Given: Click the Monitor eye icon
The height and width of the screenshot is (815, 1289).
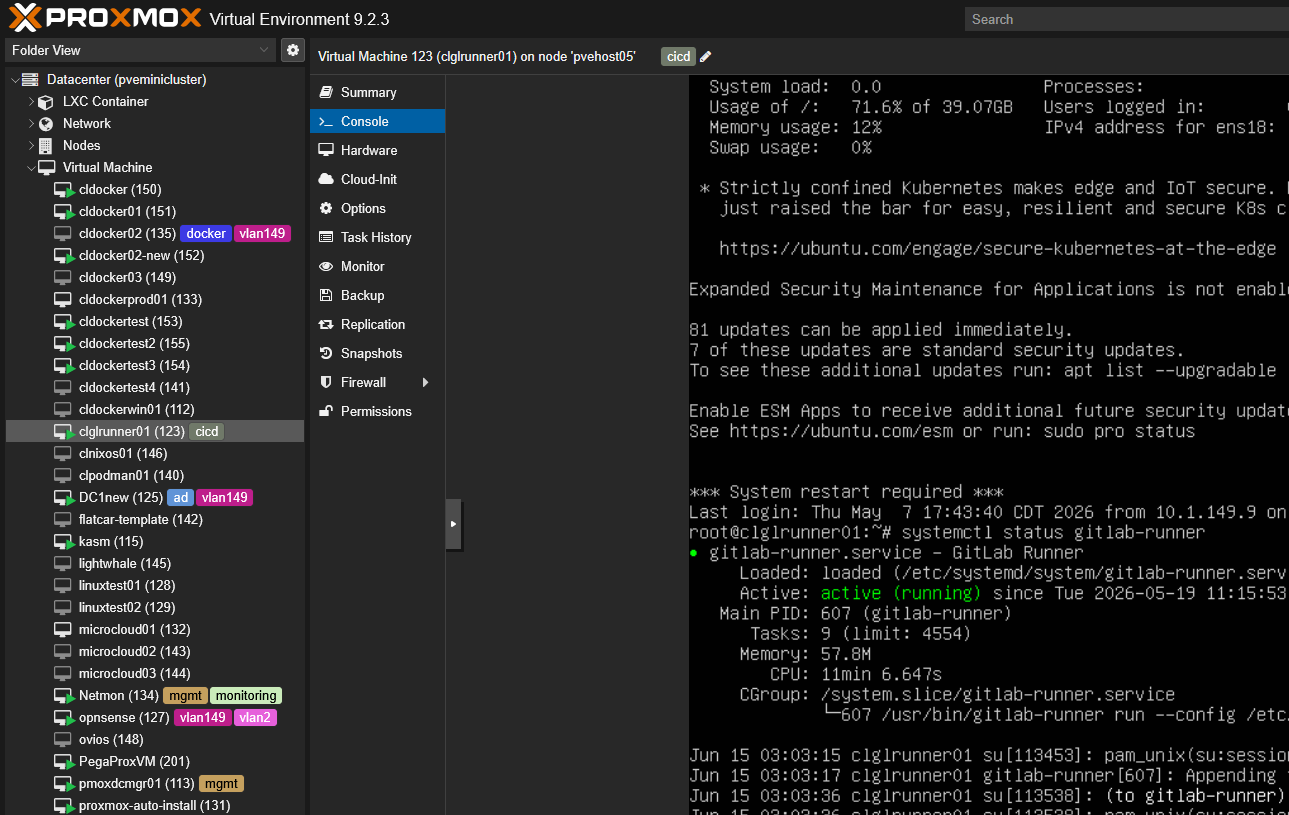Looking at the screenshot, I should click(x=325, y=266).
